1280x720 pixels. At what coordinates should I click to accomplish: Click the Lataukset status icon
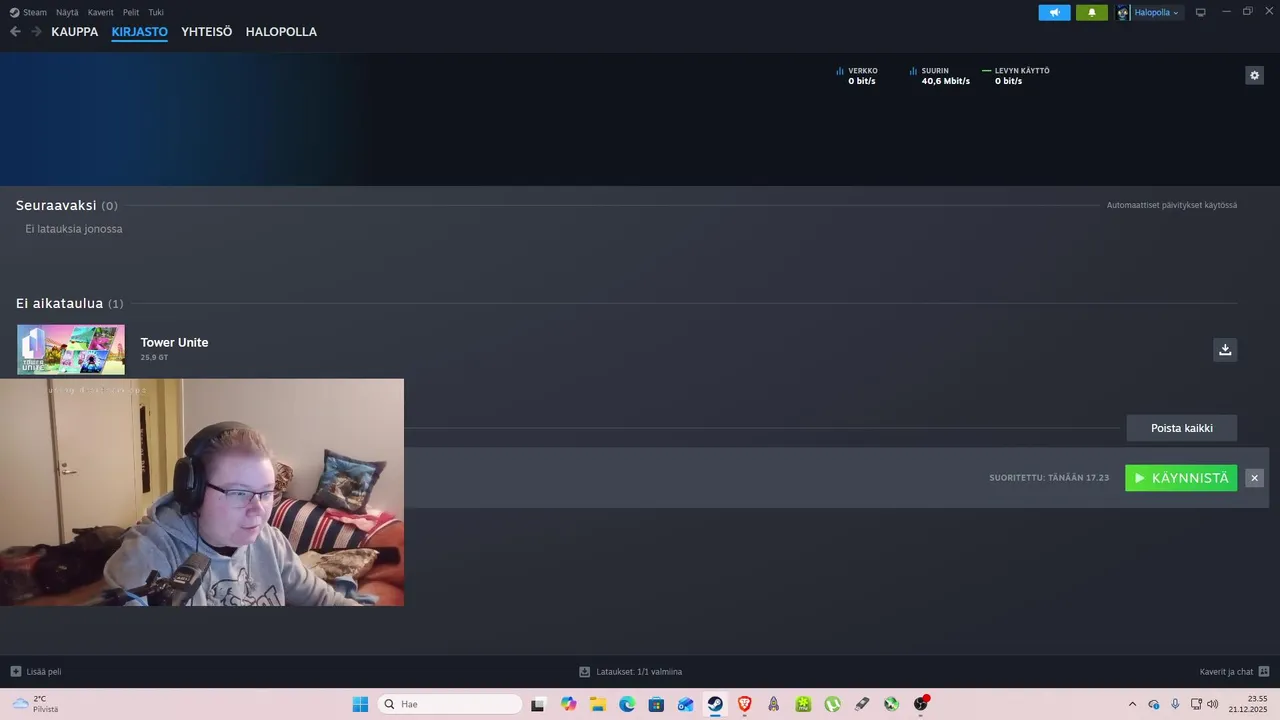[585, 672]
